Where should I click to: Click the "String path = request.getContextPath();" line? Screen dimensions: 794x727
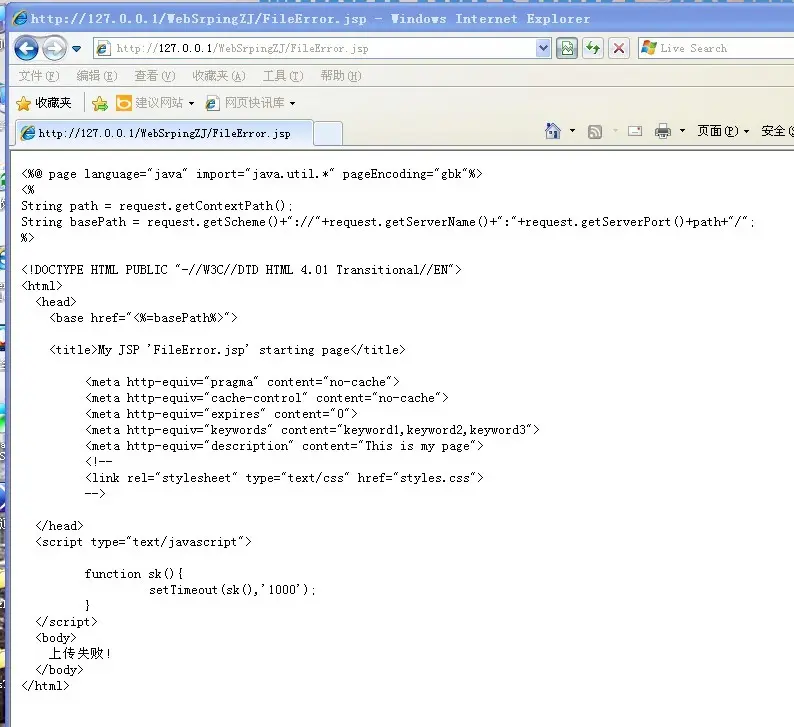(x=157, y=206)
